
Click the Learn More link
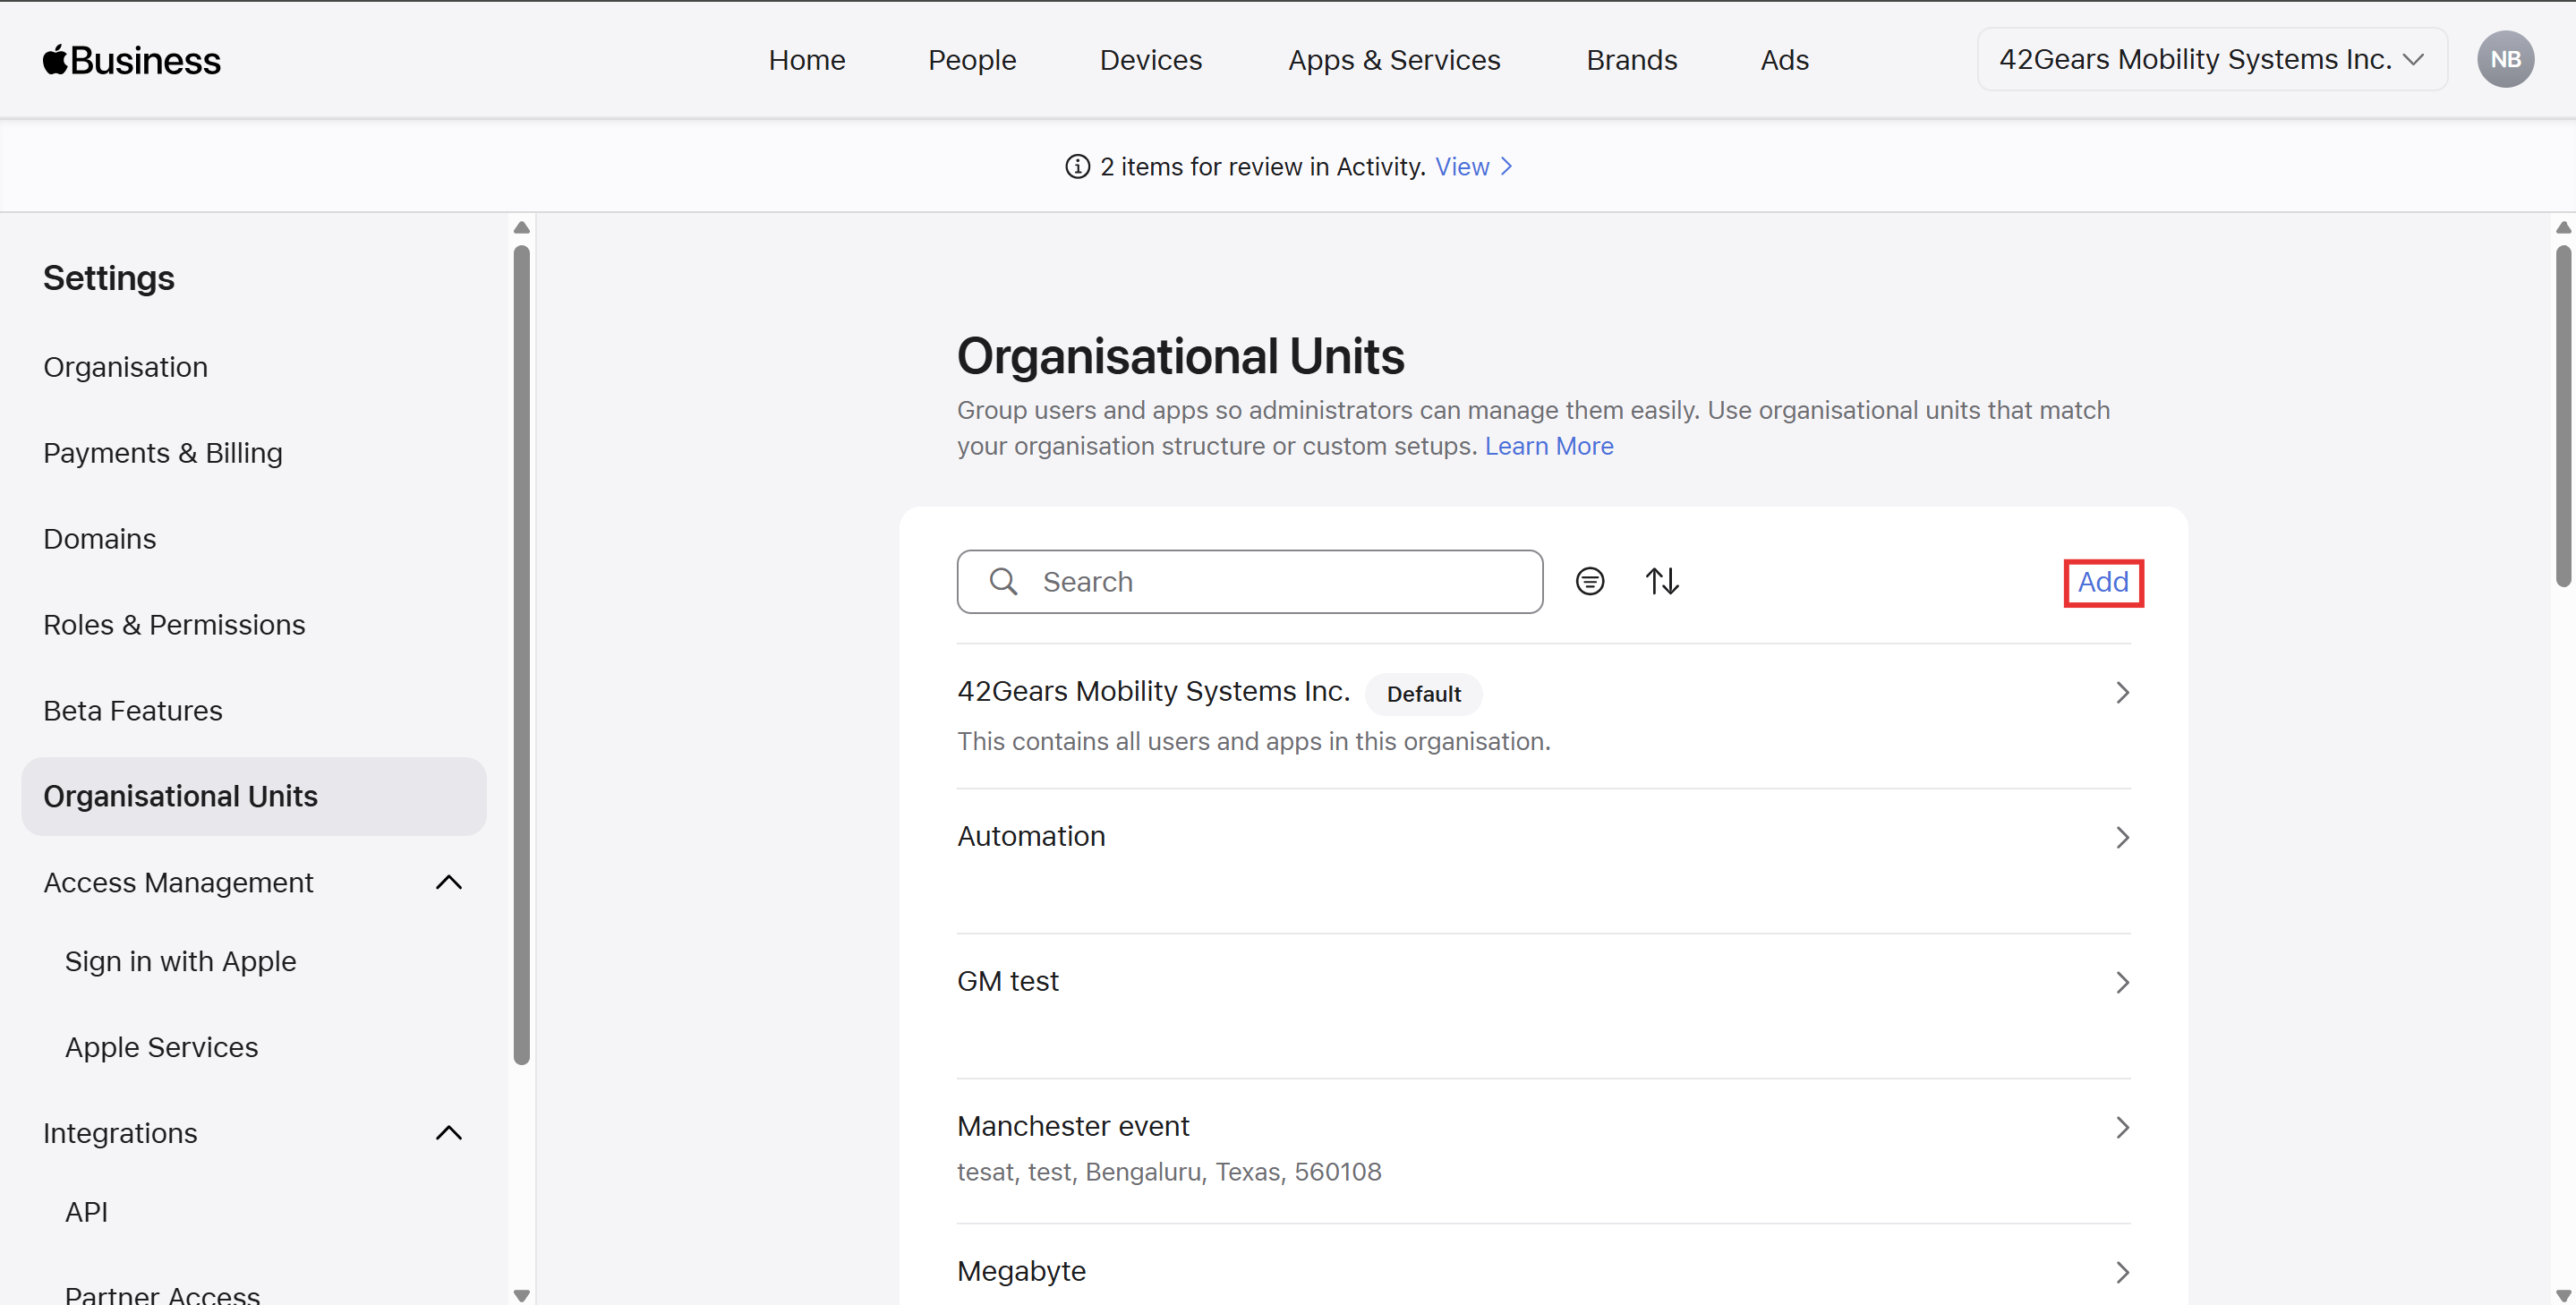pos(1548,446)
